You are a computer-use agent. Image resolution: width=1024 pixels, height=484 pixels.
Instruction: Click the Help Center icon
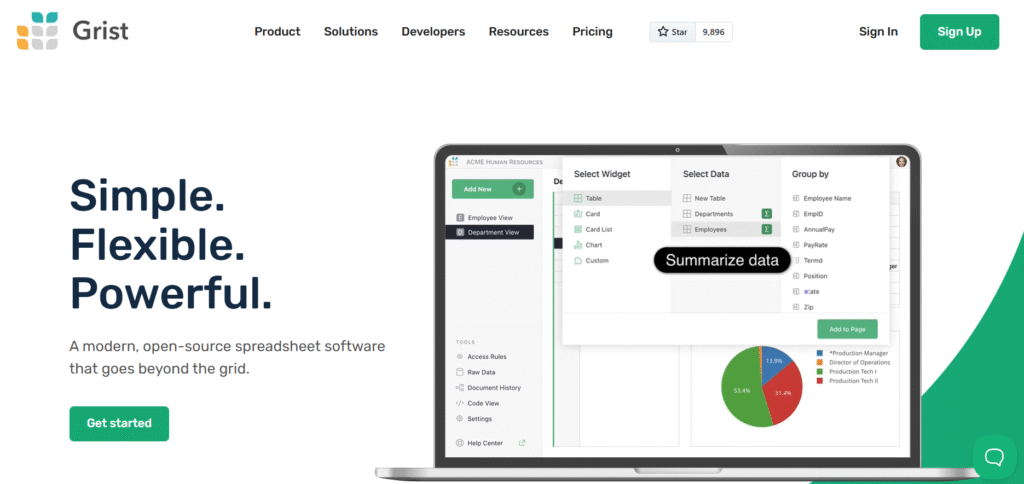(460, 443)
